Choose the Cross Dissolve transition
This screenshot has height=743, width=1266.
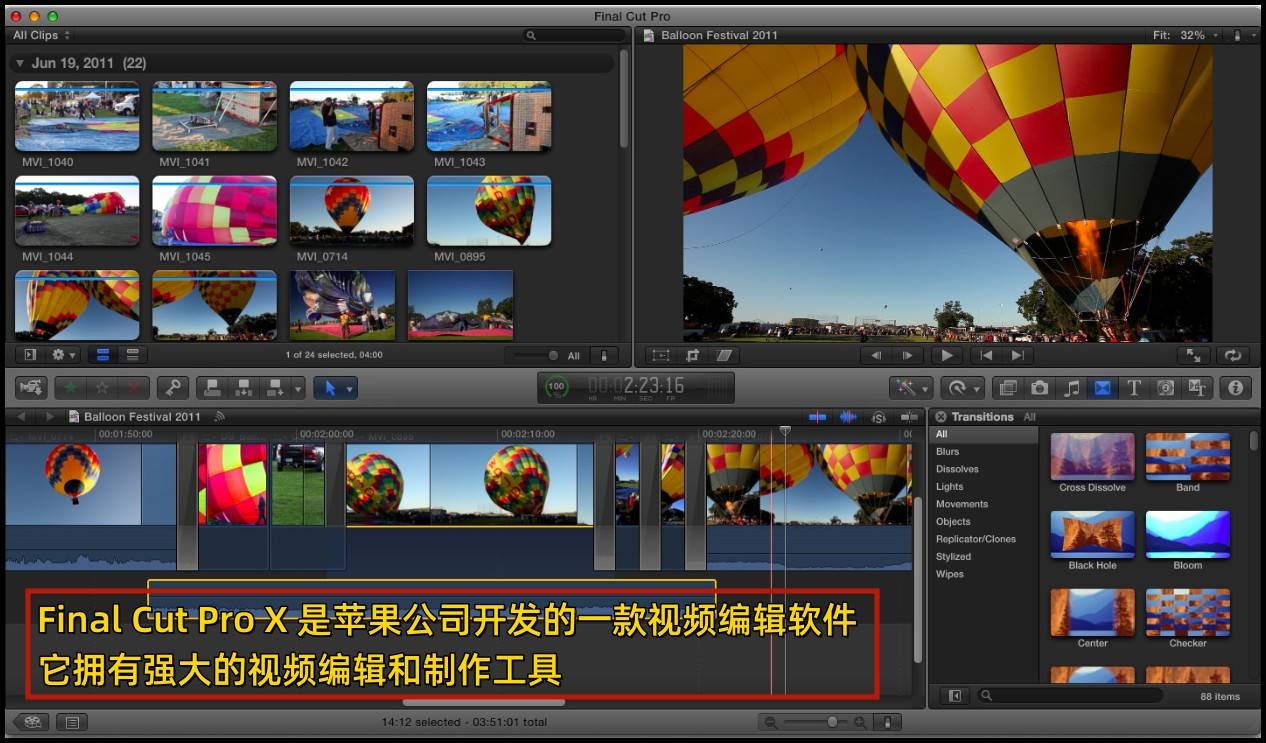click(x=1092, y=457)
